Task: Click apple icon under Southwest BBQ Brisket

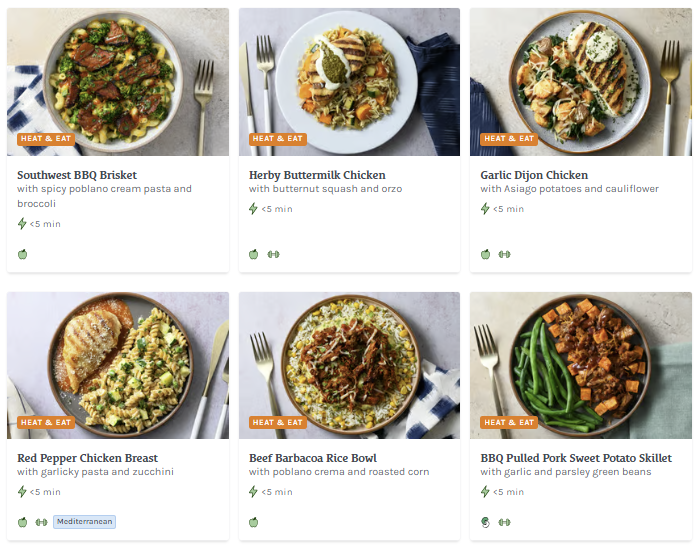Action: (22, 254)
